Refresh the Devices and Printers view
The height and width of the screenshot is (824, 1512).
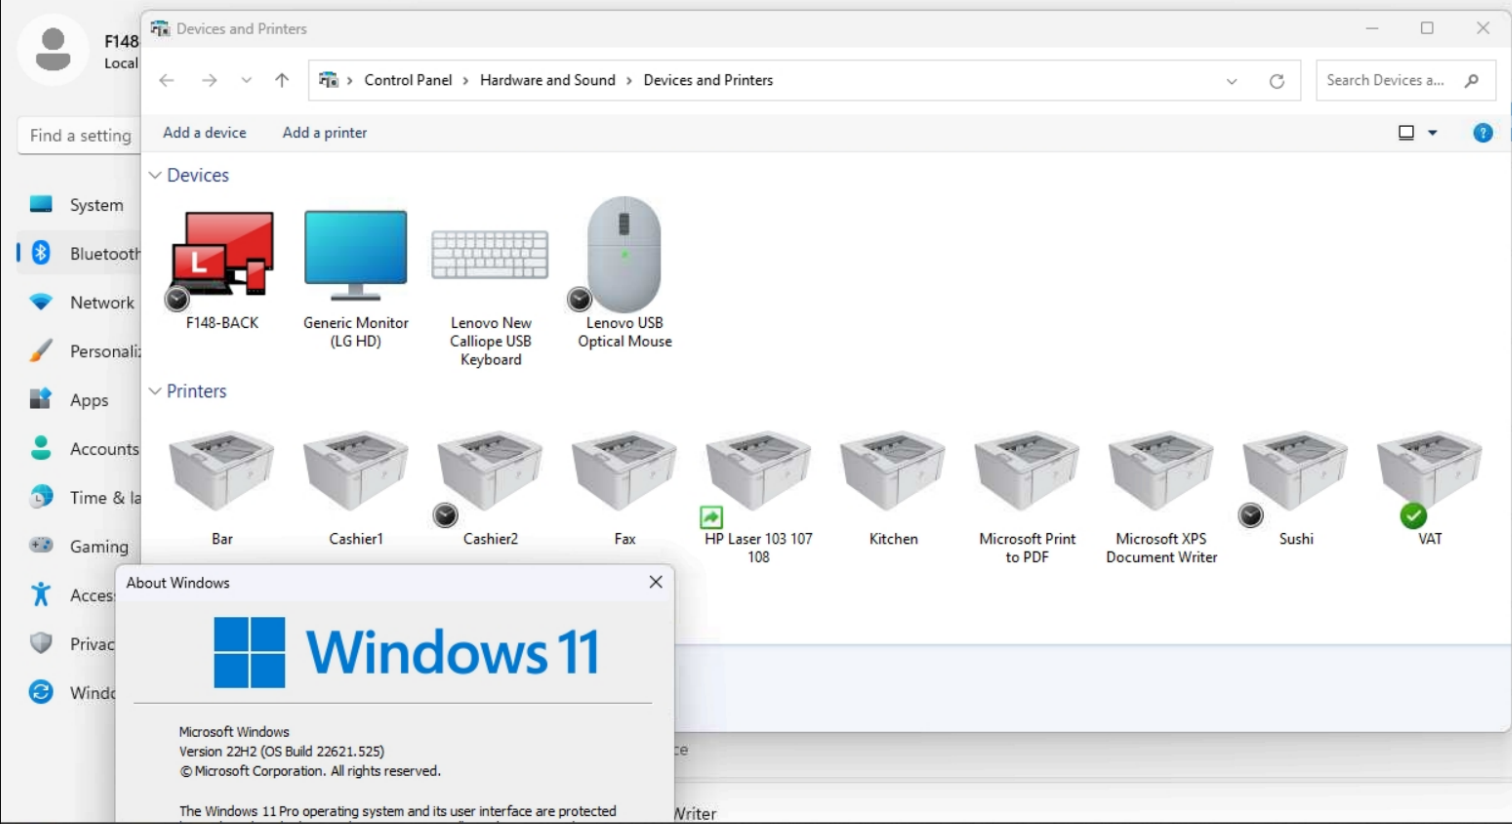point(1277,81)
